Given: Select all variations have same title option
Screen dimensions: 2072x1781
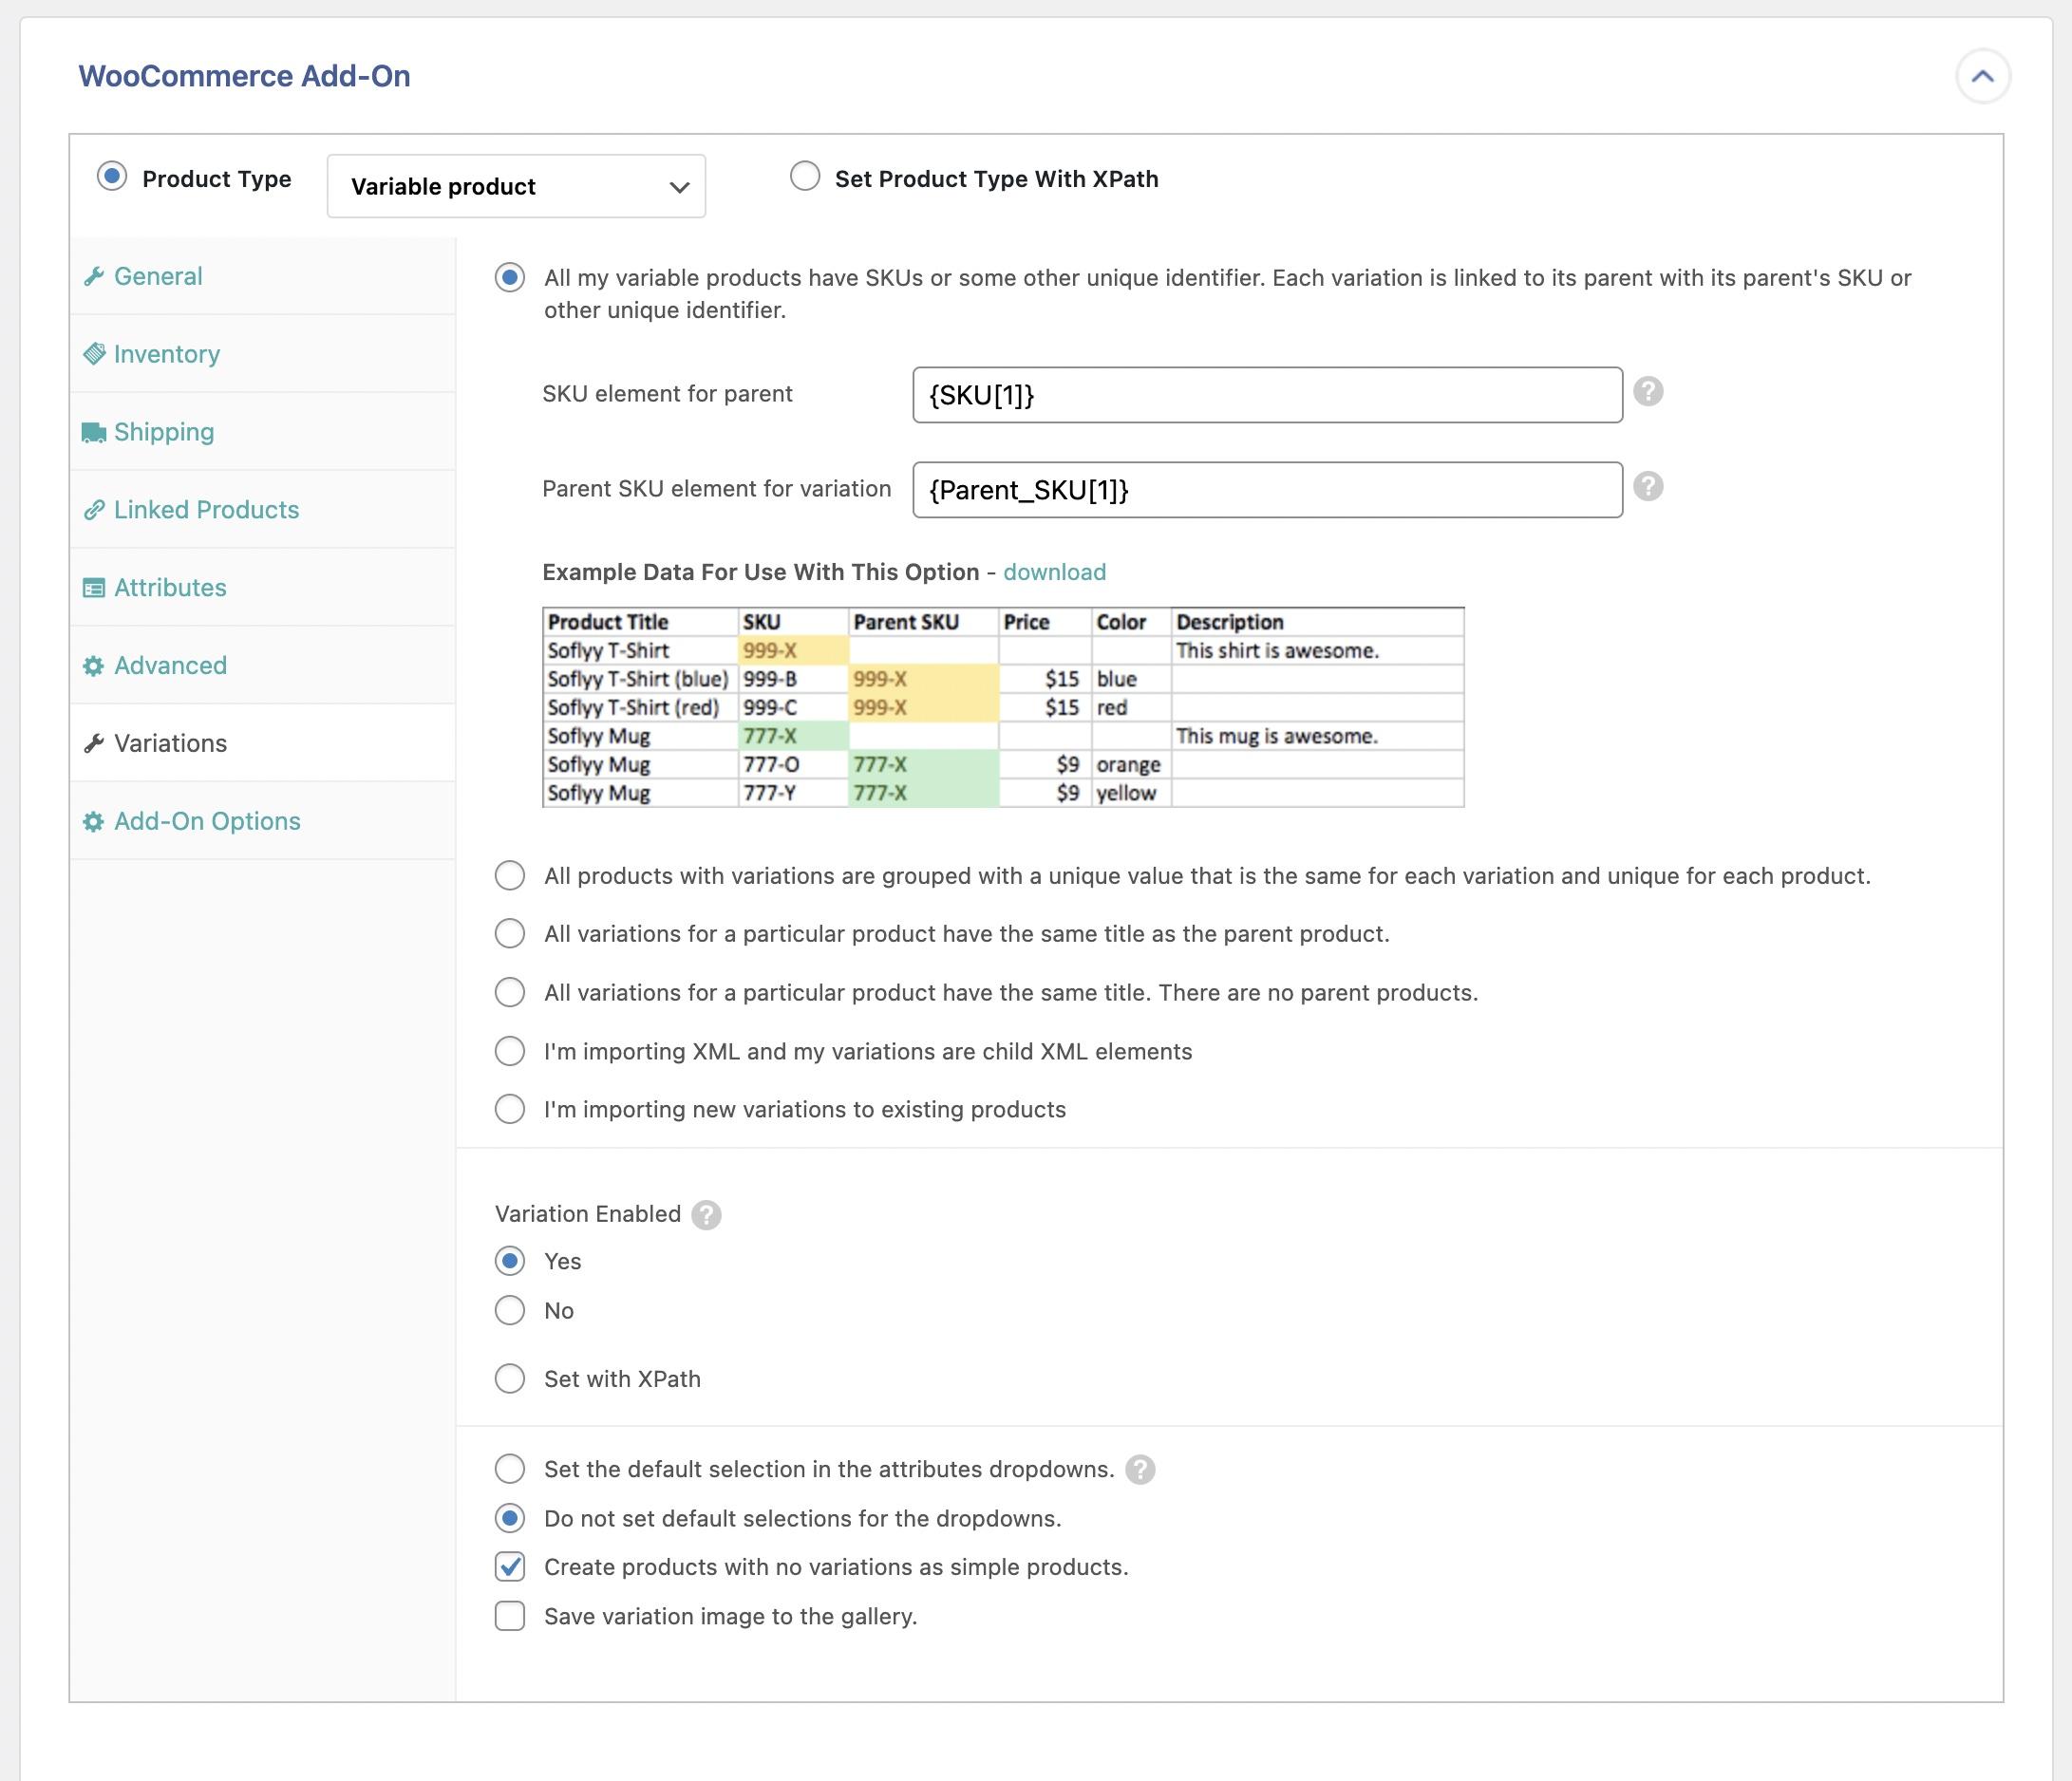Looking at the screenshot, I should (x=509, y=932).
